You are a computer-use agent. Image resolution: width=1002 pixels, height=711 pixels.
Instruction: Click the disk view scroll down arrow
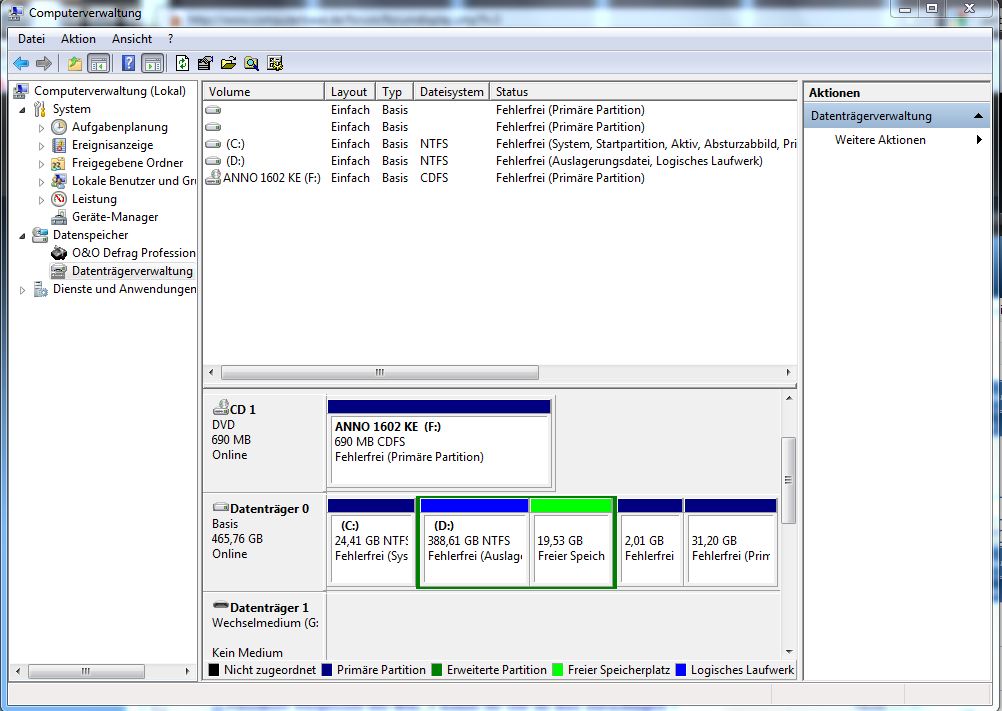tap(789, 652)
